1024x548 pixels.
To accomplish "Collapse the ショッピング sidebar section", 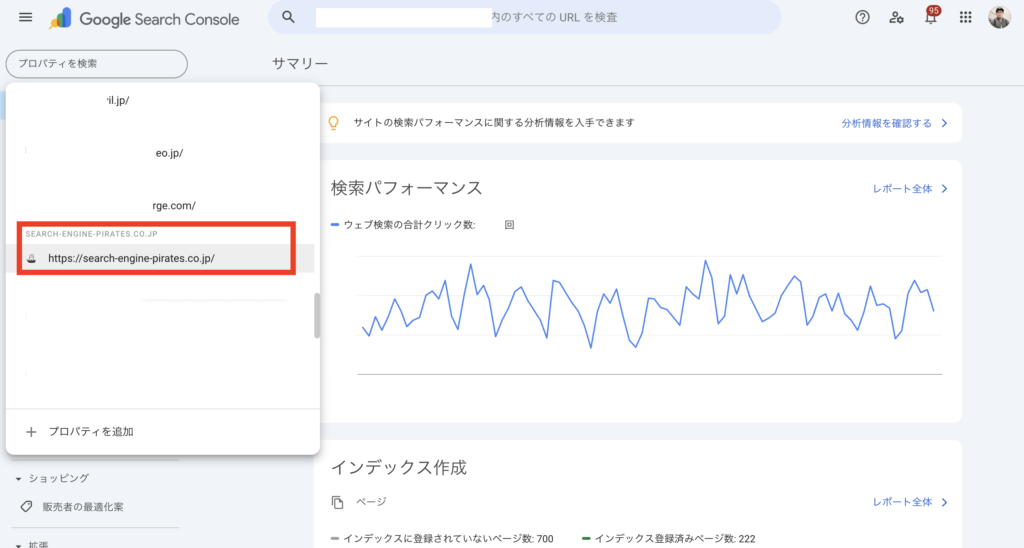I will click(x=18, y=479).
